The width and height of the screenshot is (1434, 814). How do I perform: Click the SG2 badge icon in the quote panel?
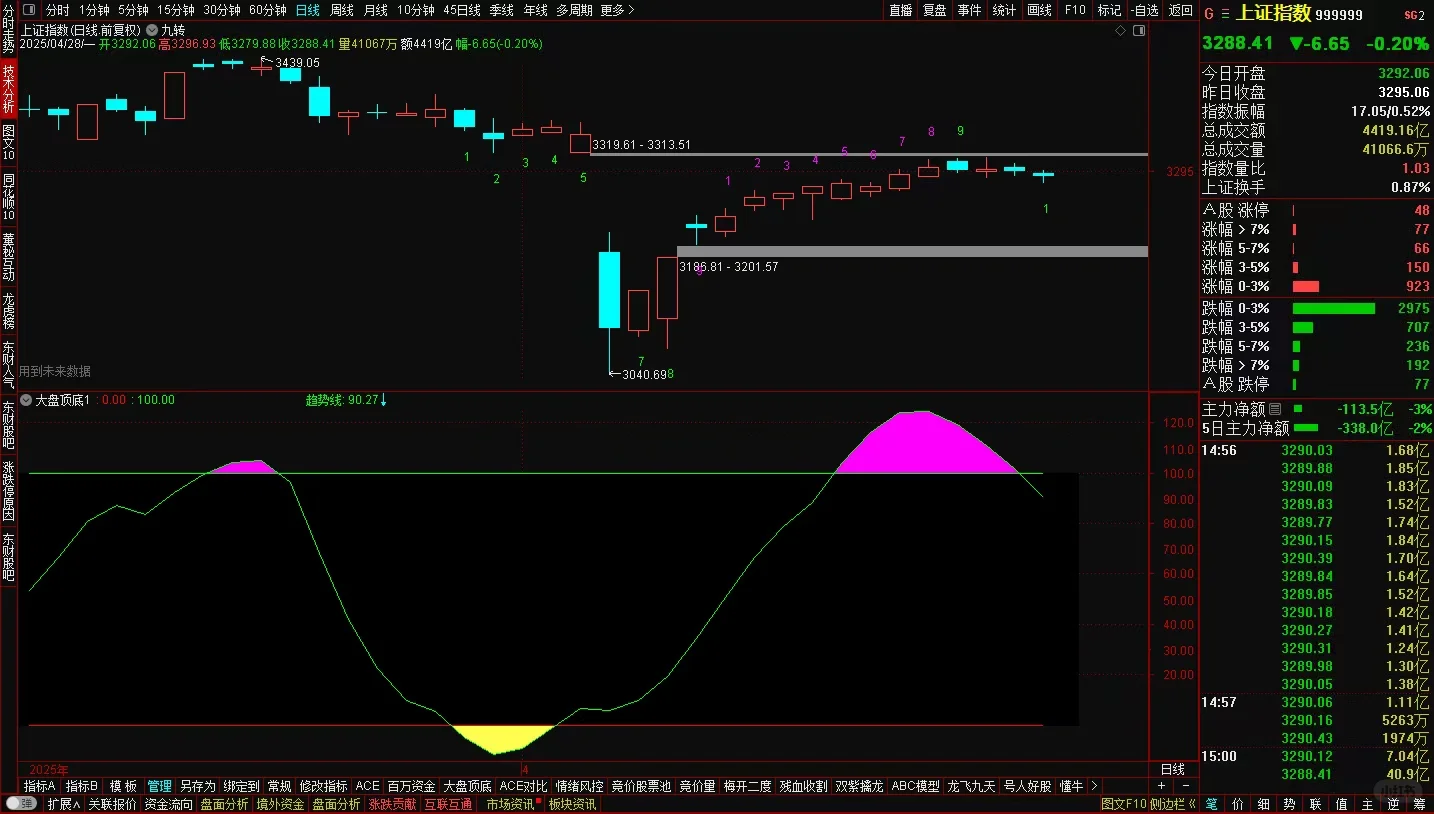[x=1414, y=14]
